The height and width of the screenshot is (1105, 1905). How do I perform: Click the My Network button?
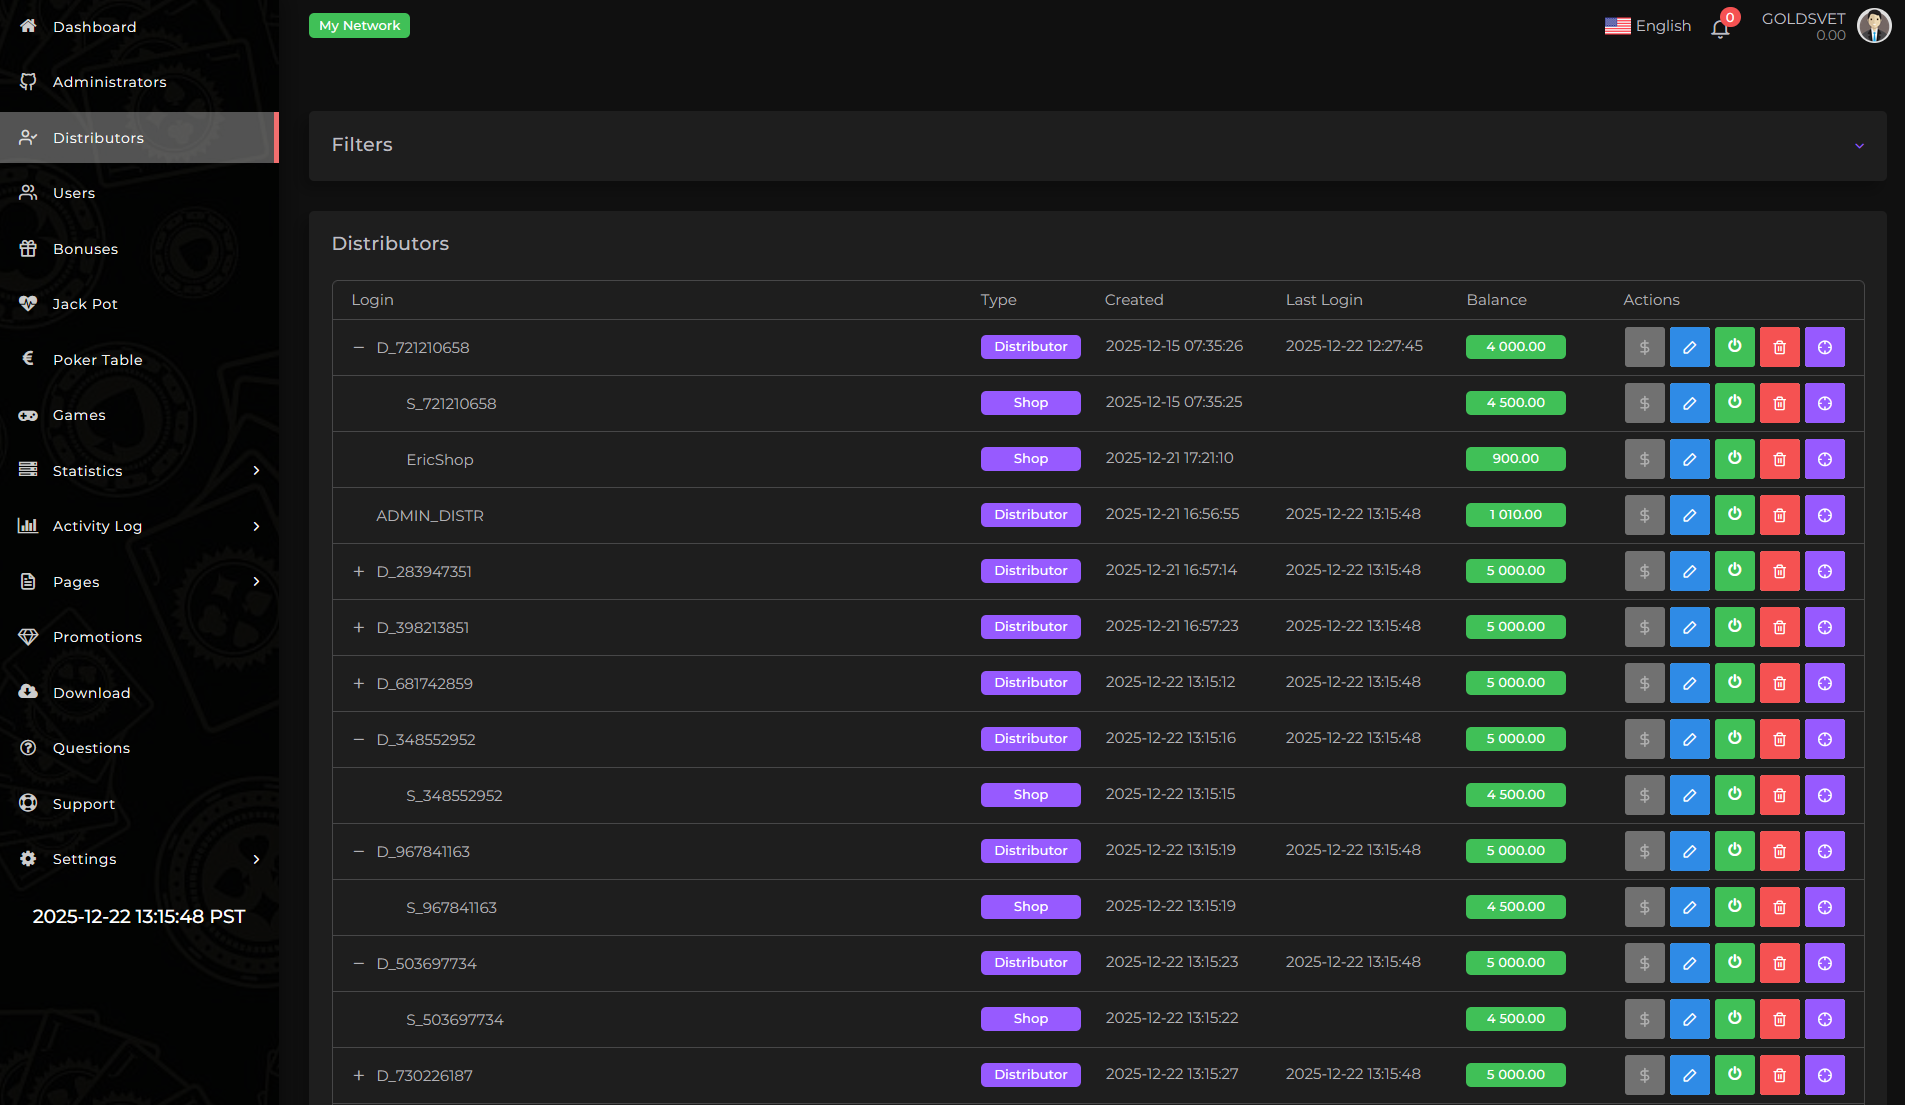pyautogui.click(x=359, y=26)
